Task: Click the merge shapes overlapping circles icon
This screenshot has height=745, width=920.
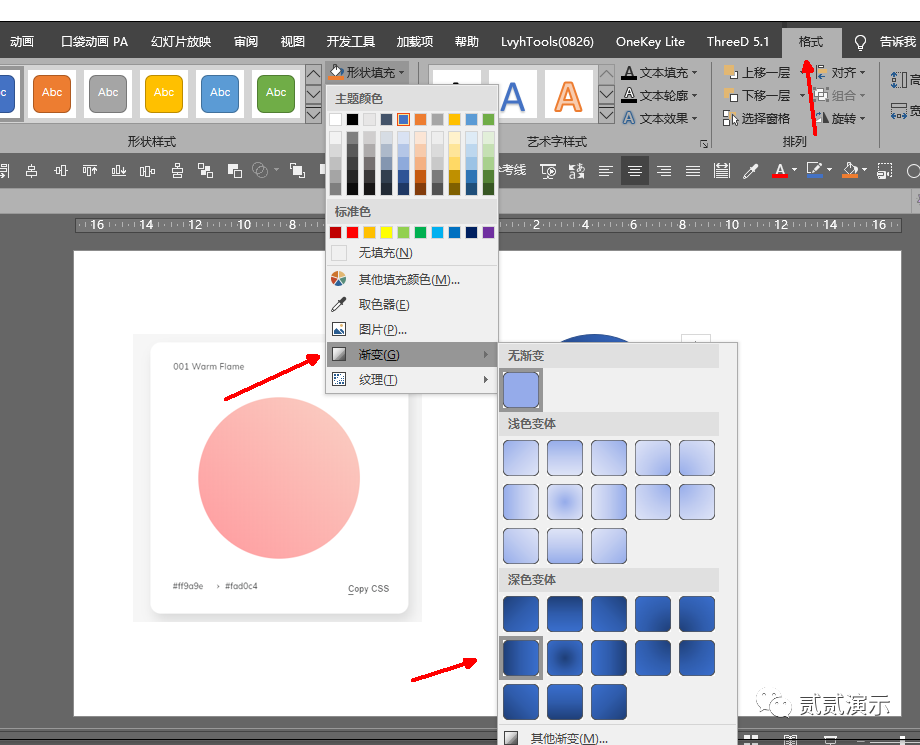Action: tap(260, 171)
